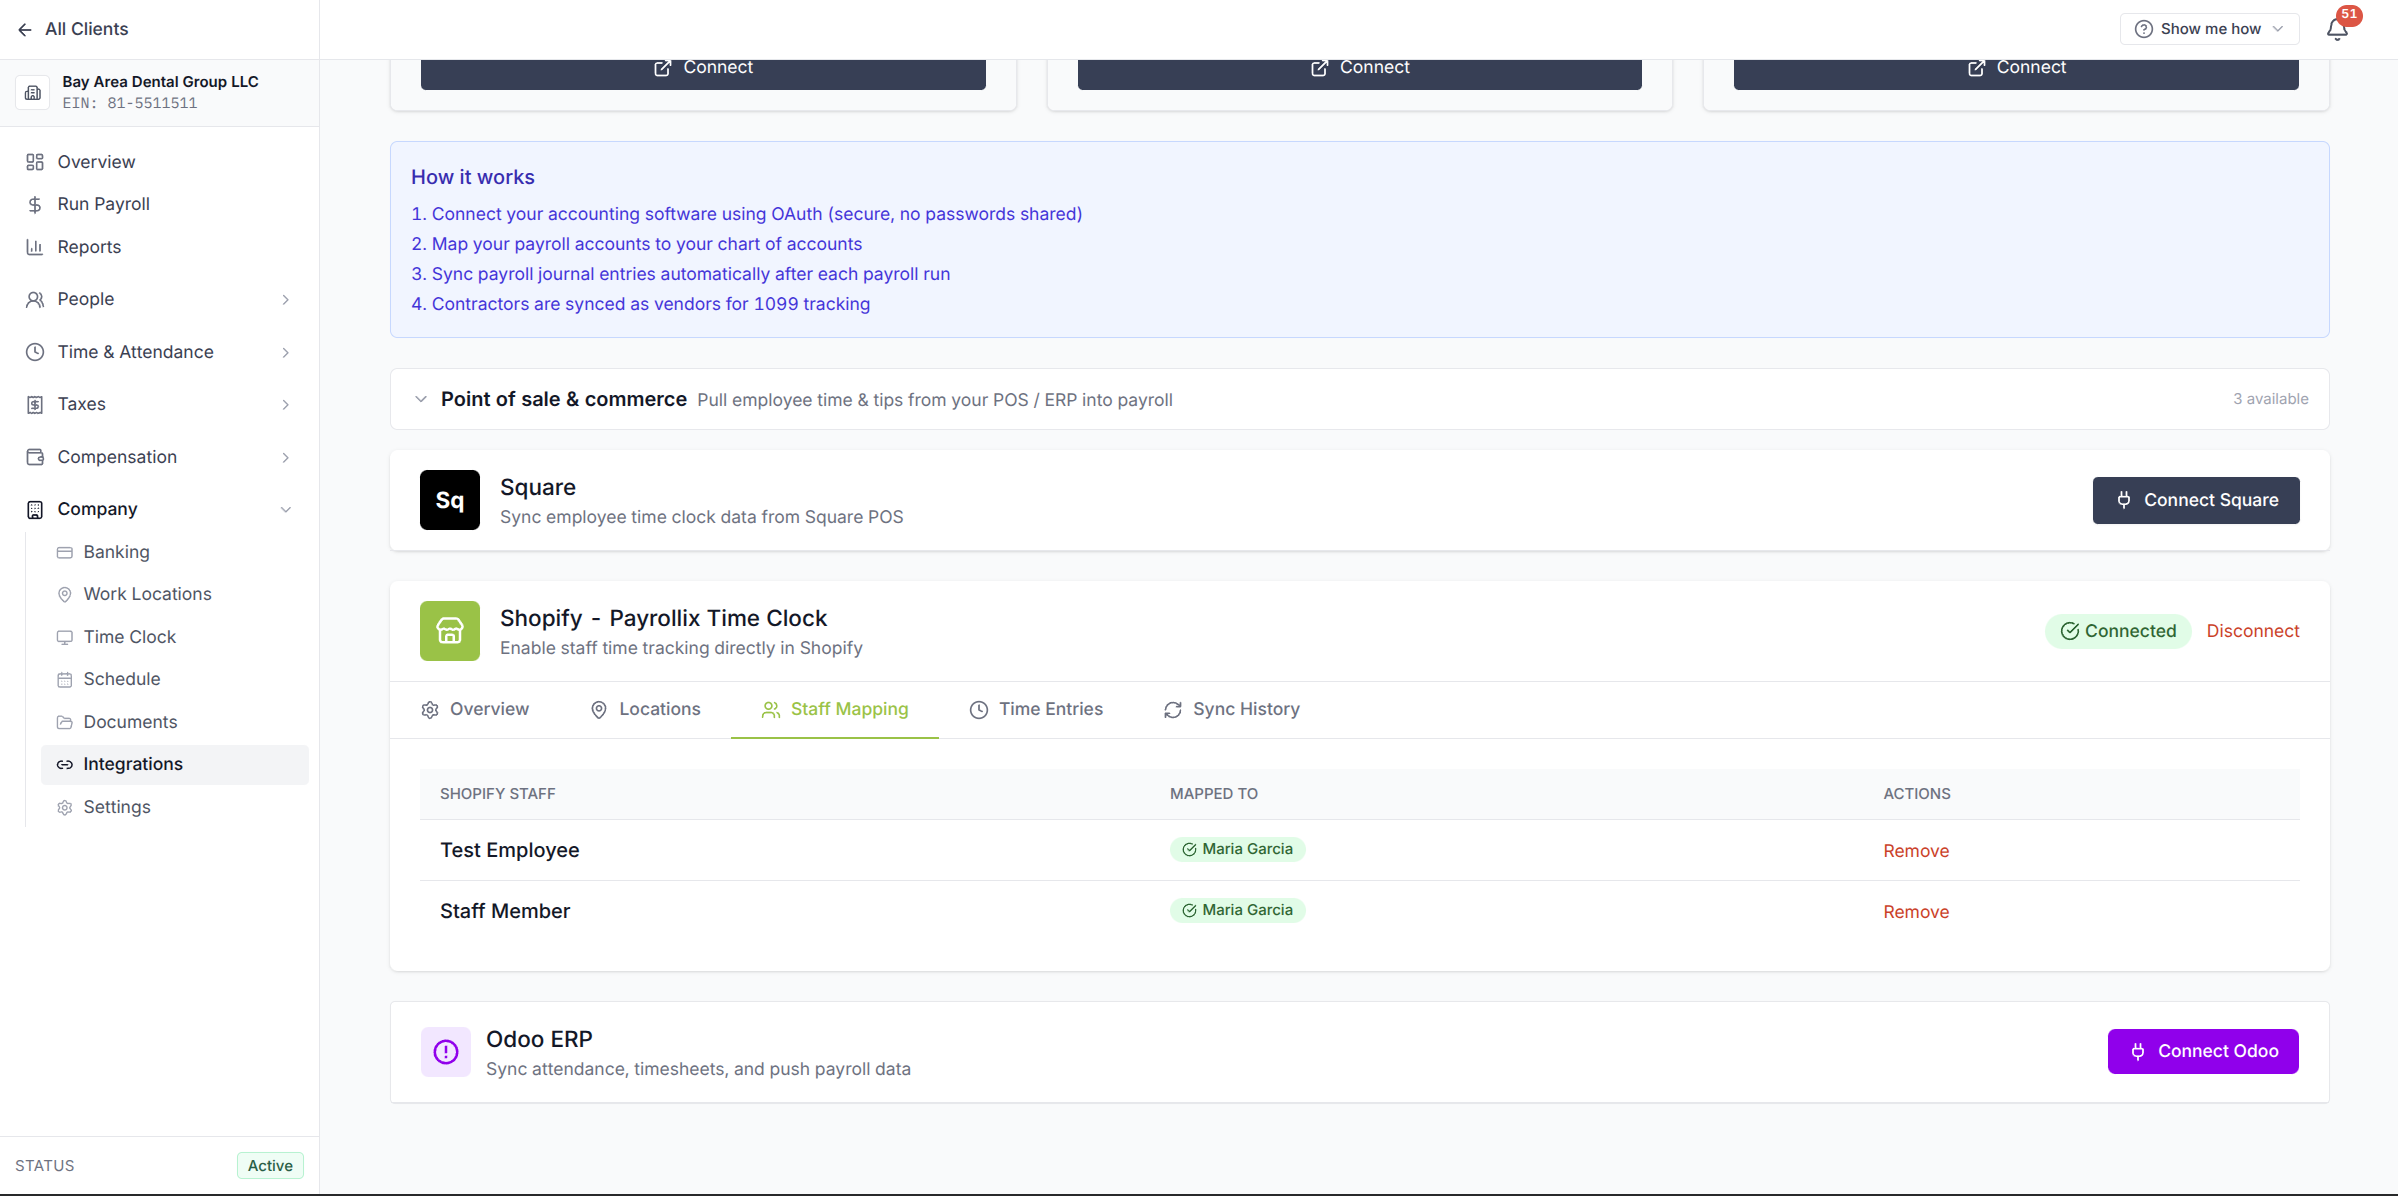2398x1196 pixels.
Task: Expand the Time & Attendance chevron
Action: coord(286,352)
